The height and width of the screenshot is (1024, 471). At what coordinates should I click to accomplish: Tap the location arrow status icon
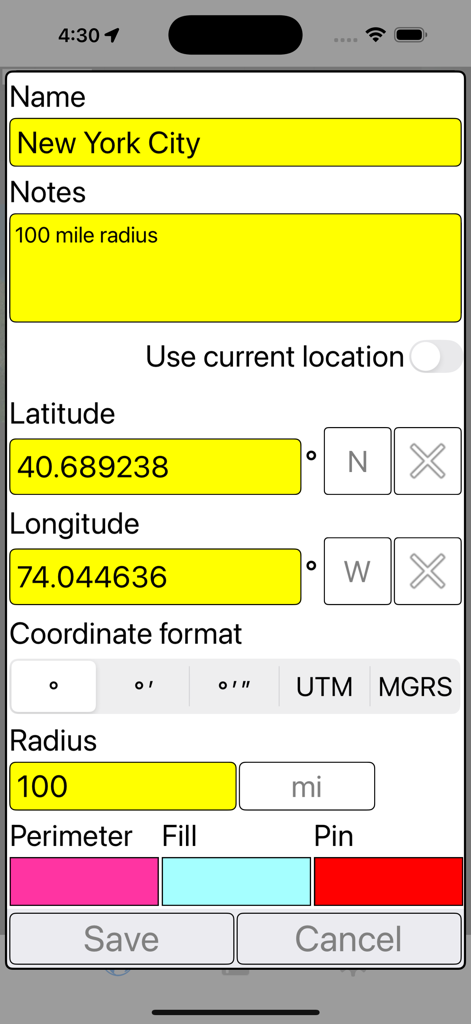pos(112,35)
